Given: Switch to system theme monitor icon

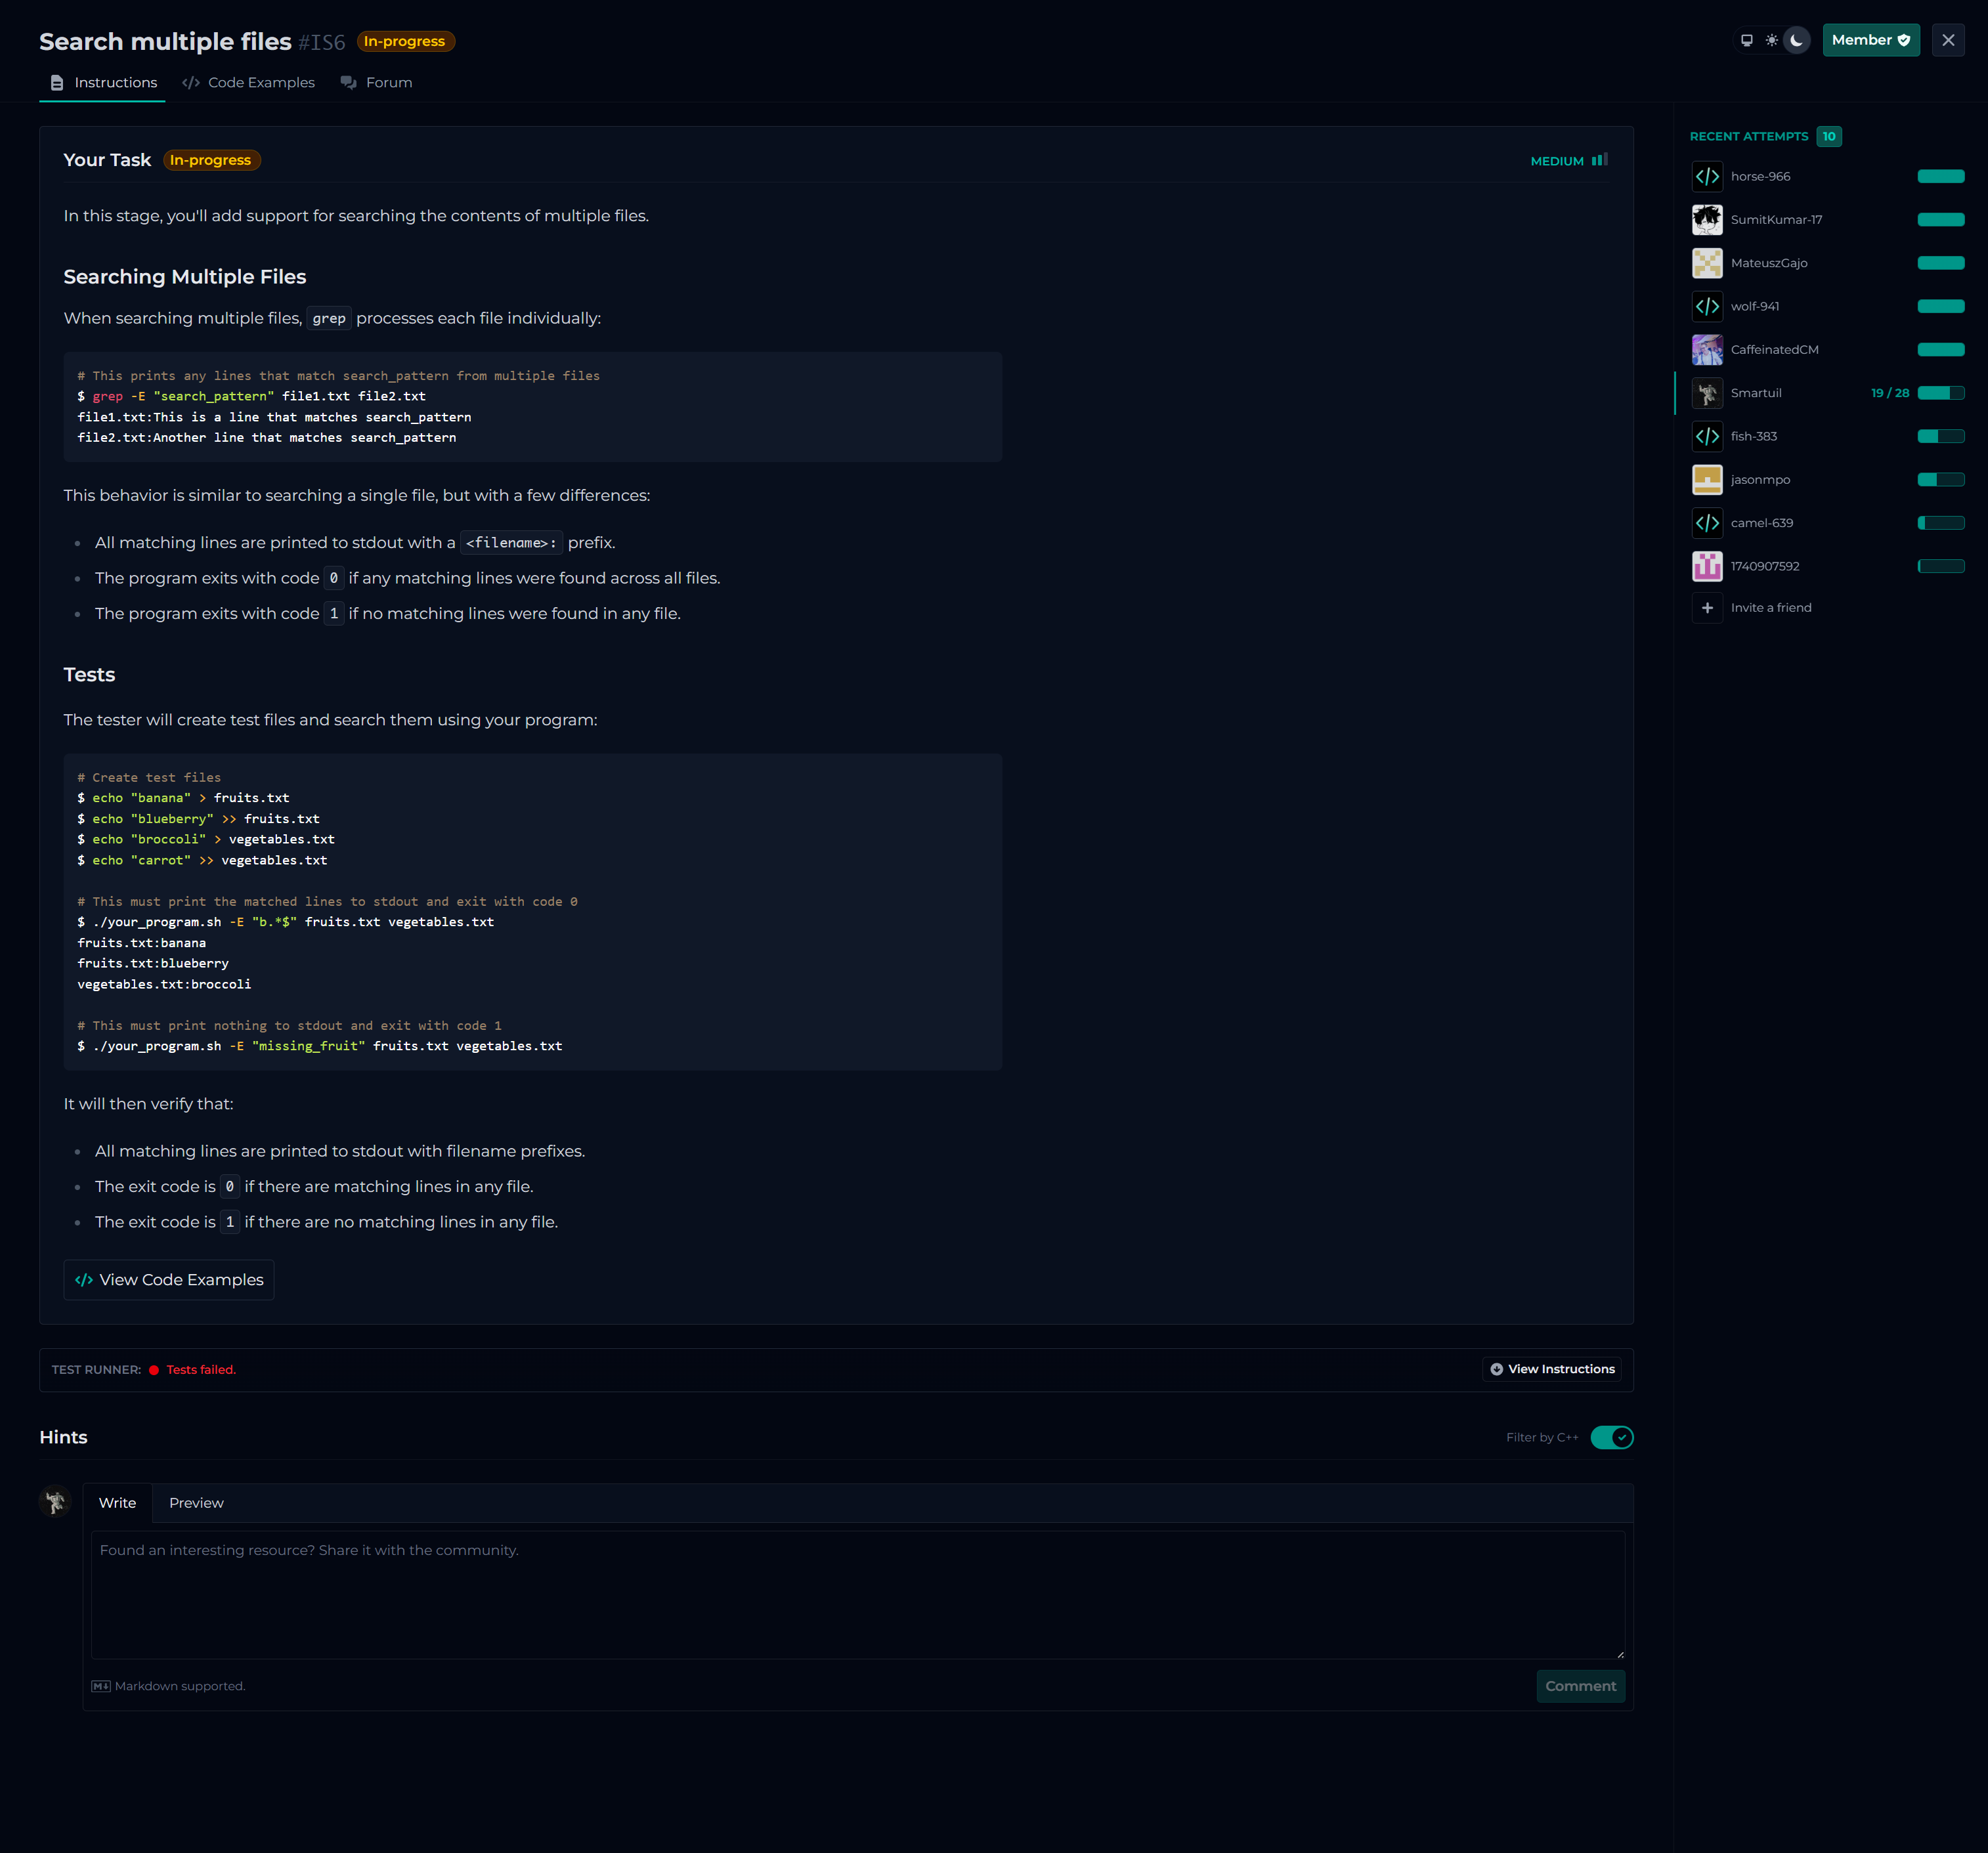Looking at the screenshot, I should click(x=1747, y=40).
